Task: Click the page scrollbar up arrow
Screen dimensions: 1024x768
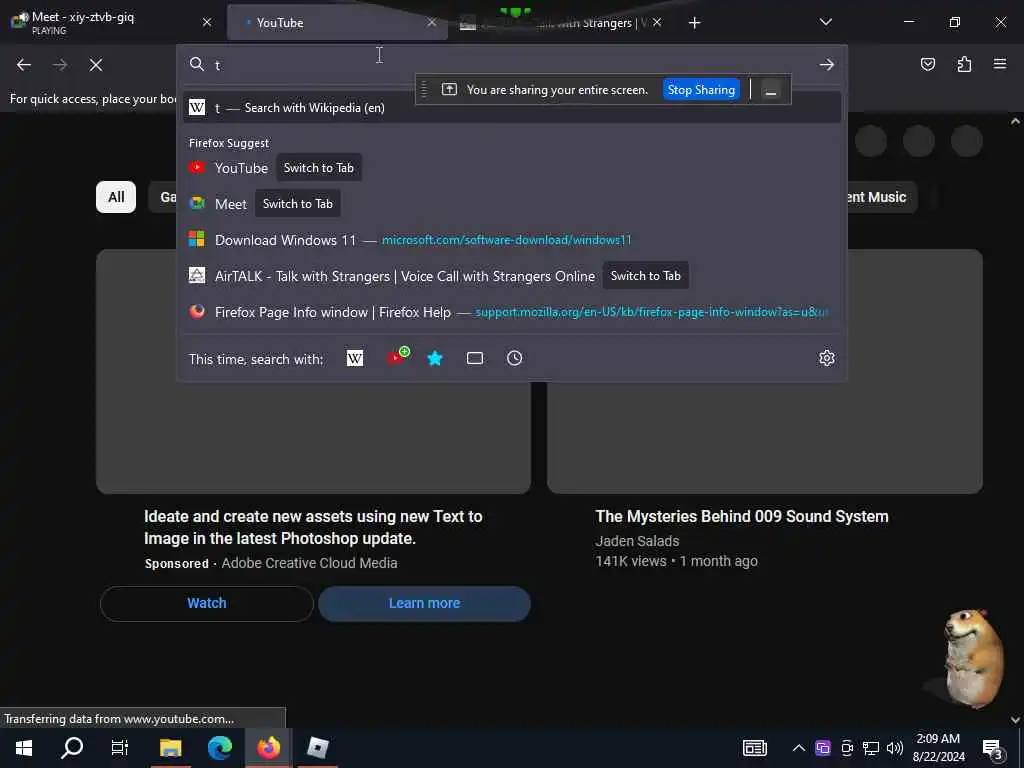Action: coord(1015,121)
